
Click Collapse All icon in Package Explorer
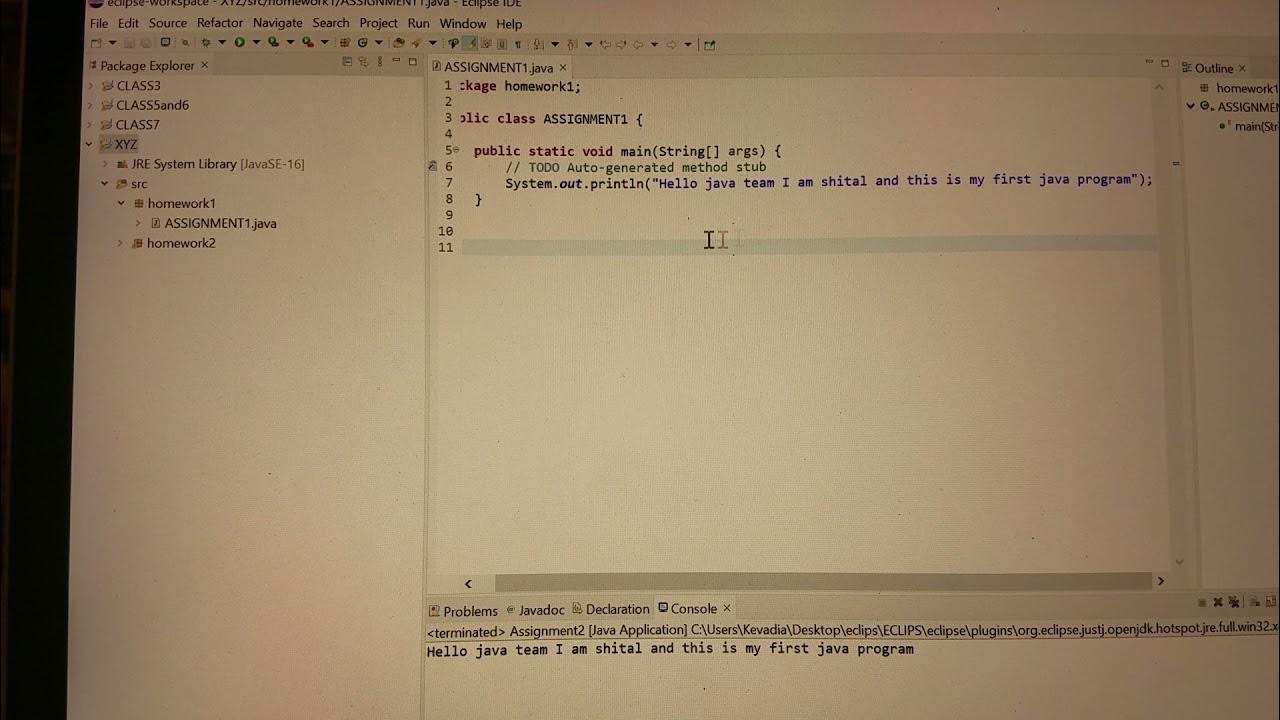point(347,62)
